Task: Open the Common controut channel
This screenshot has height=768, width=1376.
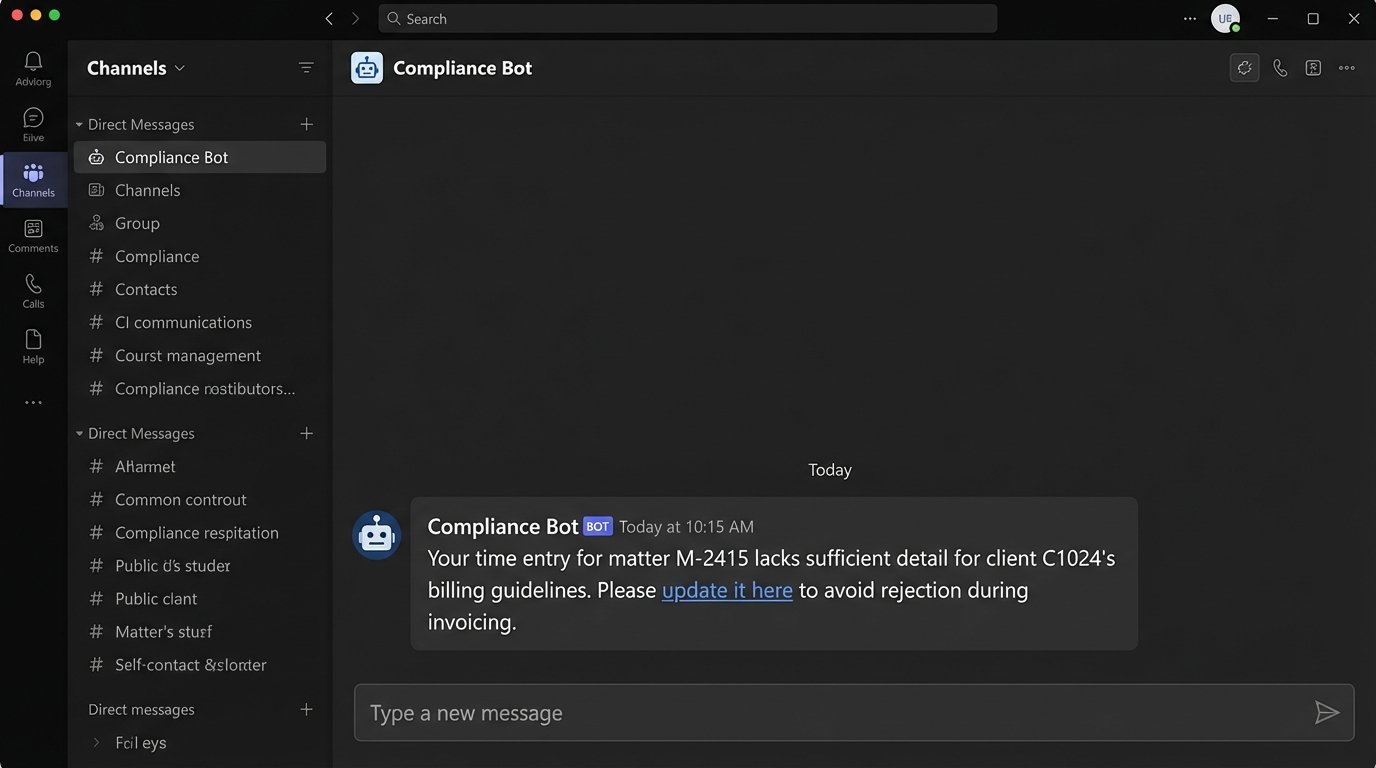Action: tap(180, 499)
